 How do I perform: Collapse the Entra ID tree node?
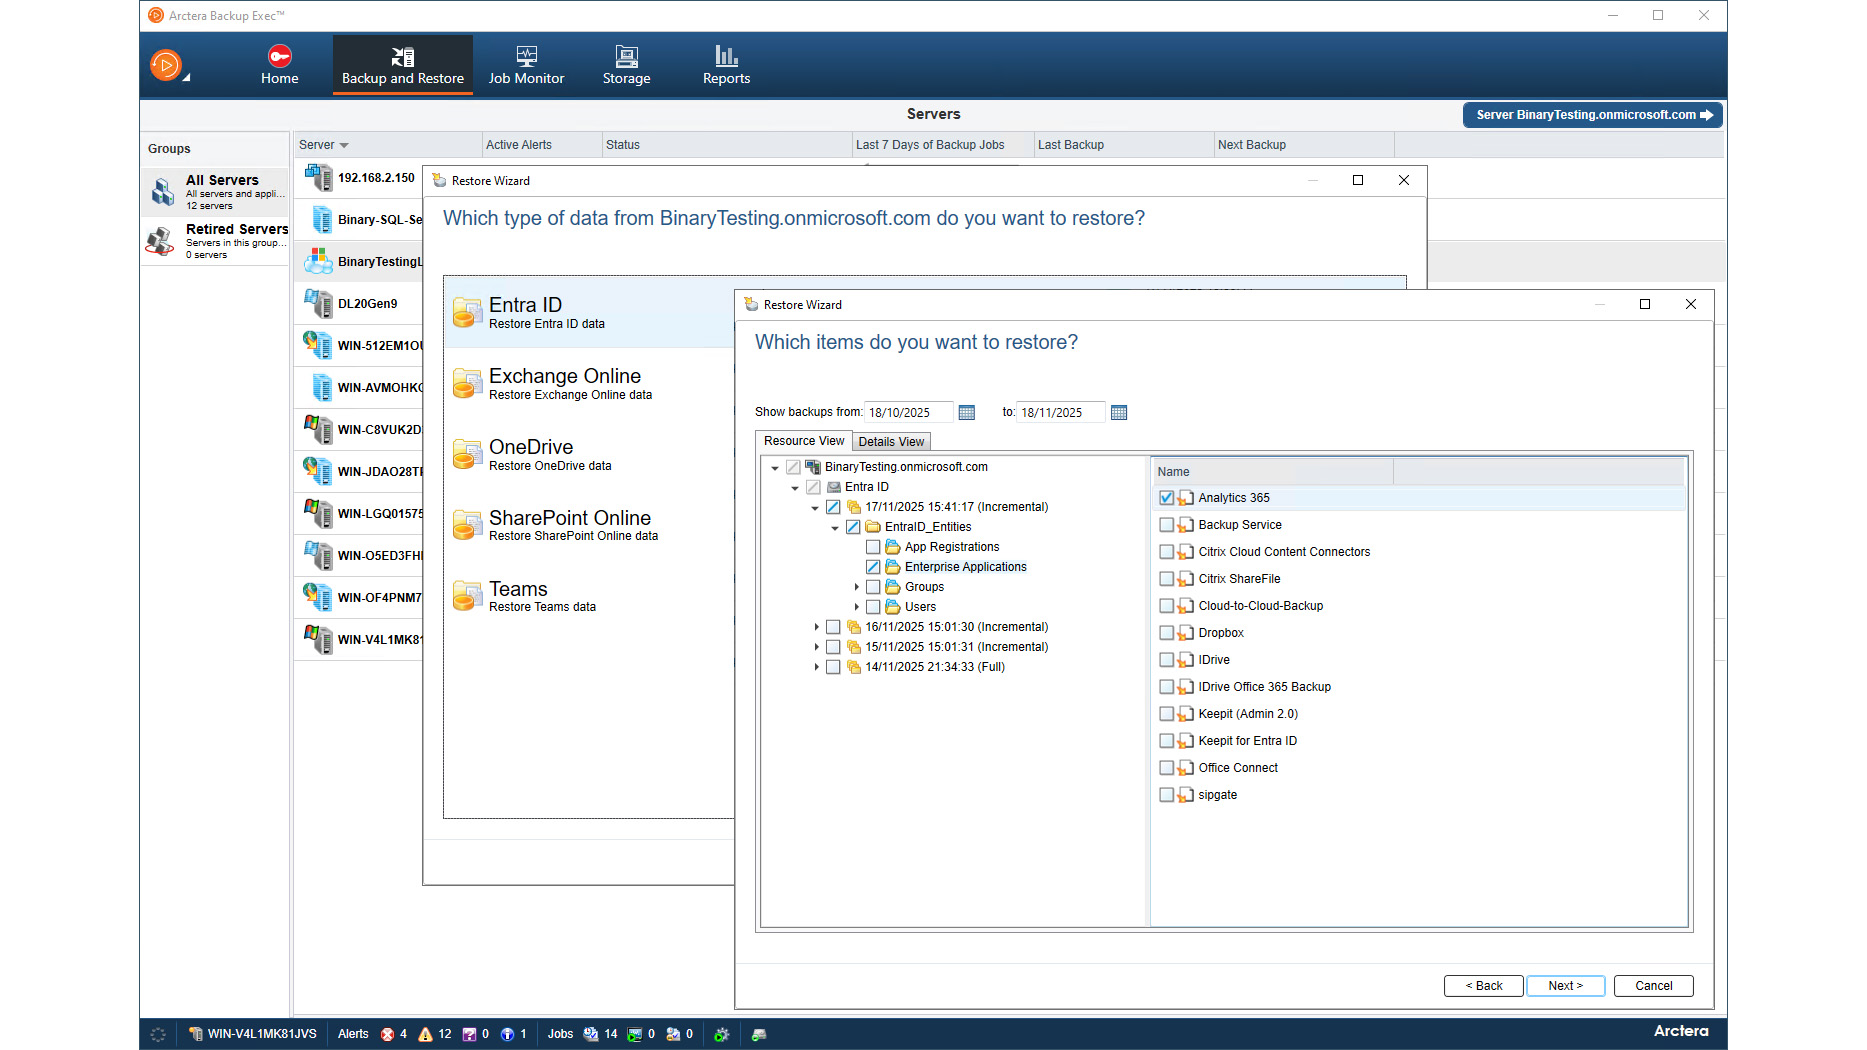click(x=794, y=486)
